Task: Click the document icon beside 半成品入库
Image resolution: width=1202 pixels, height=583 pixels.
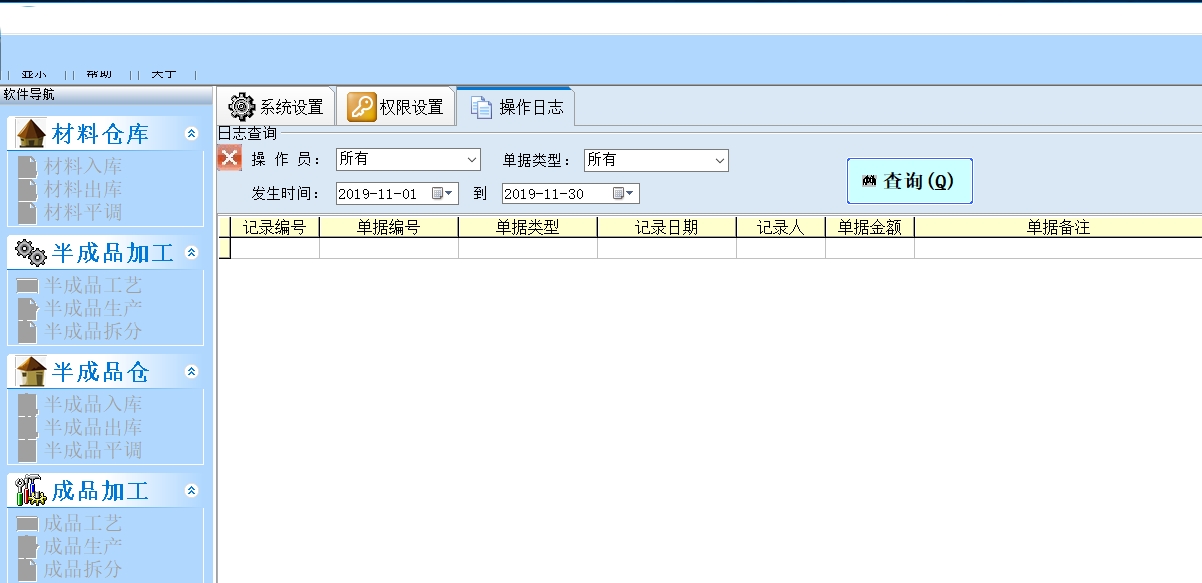Action: [28, 405]
